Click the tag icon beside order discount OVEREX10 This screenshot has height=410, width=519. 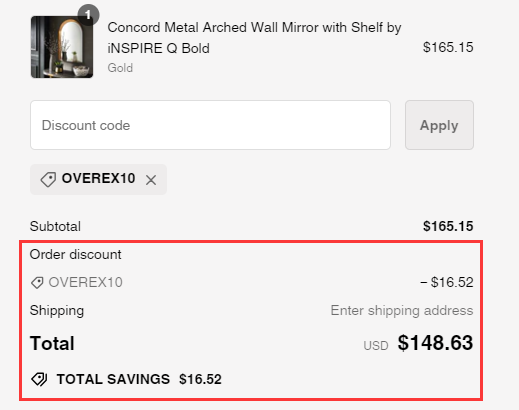37,283
